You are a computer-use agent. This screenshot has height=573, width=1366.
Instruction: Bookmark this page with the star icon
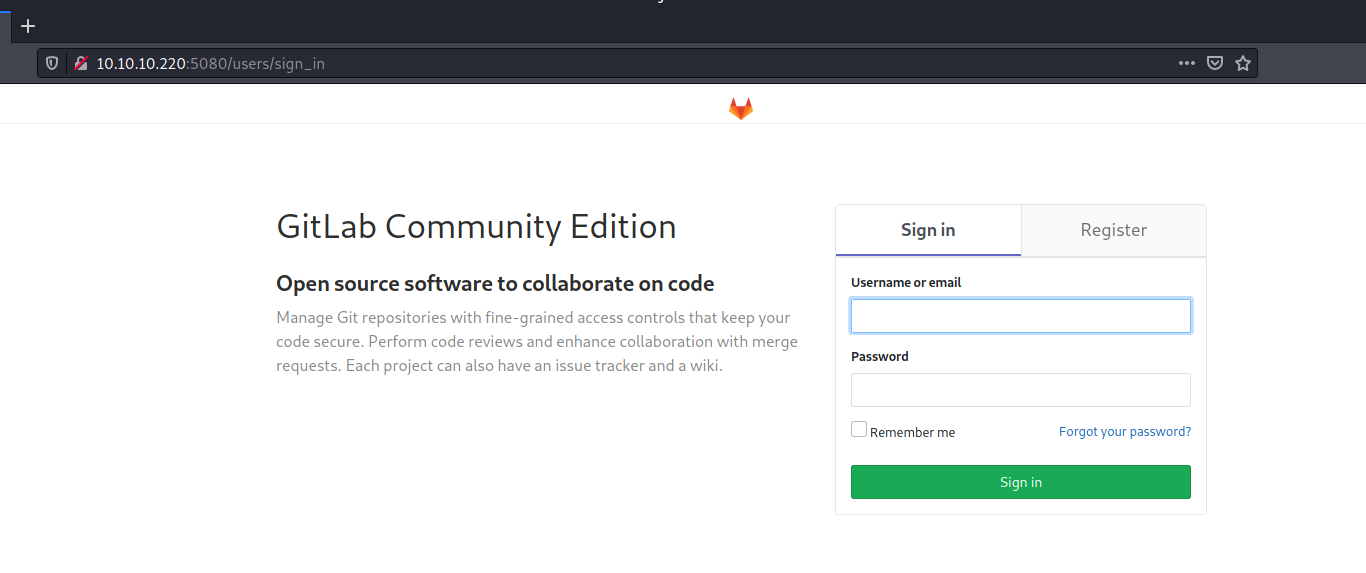click(1243, 63)
